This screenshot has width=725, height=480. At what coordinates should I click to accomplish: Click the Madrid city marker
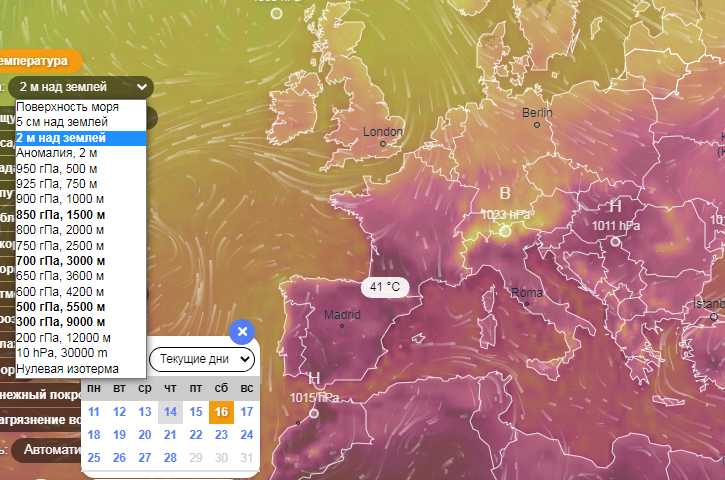(x=342, y=326)
